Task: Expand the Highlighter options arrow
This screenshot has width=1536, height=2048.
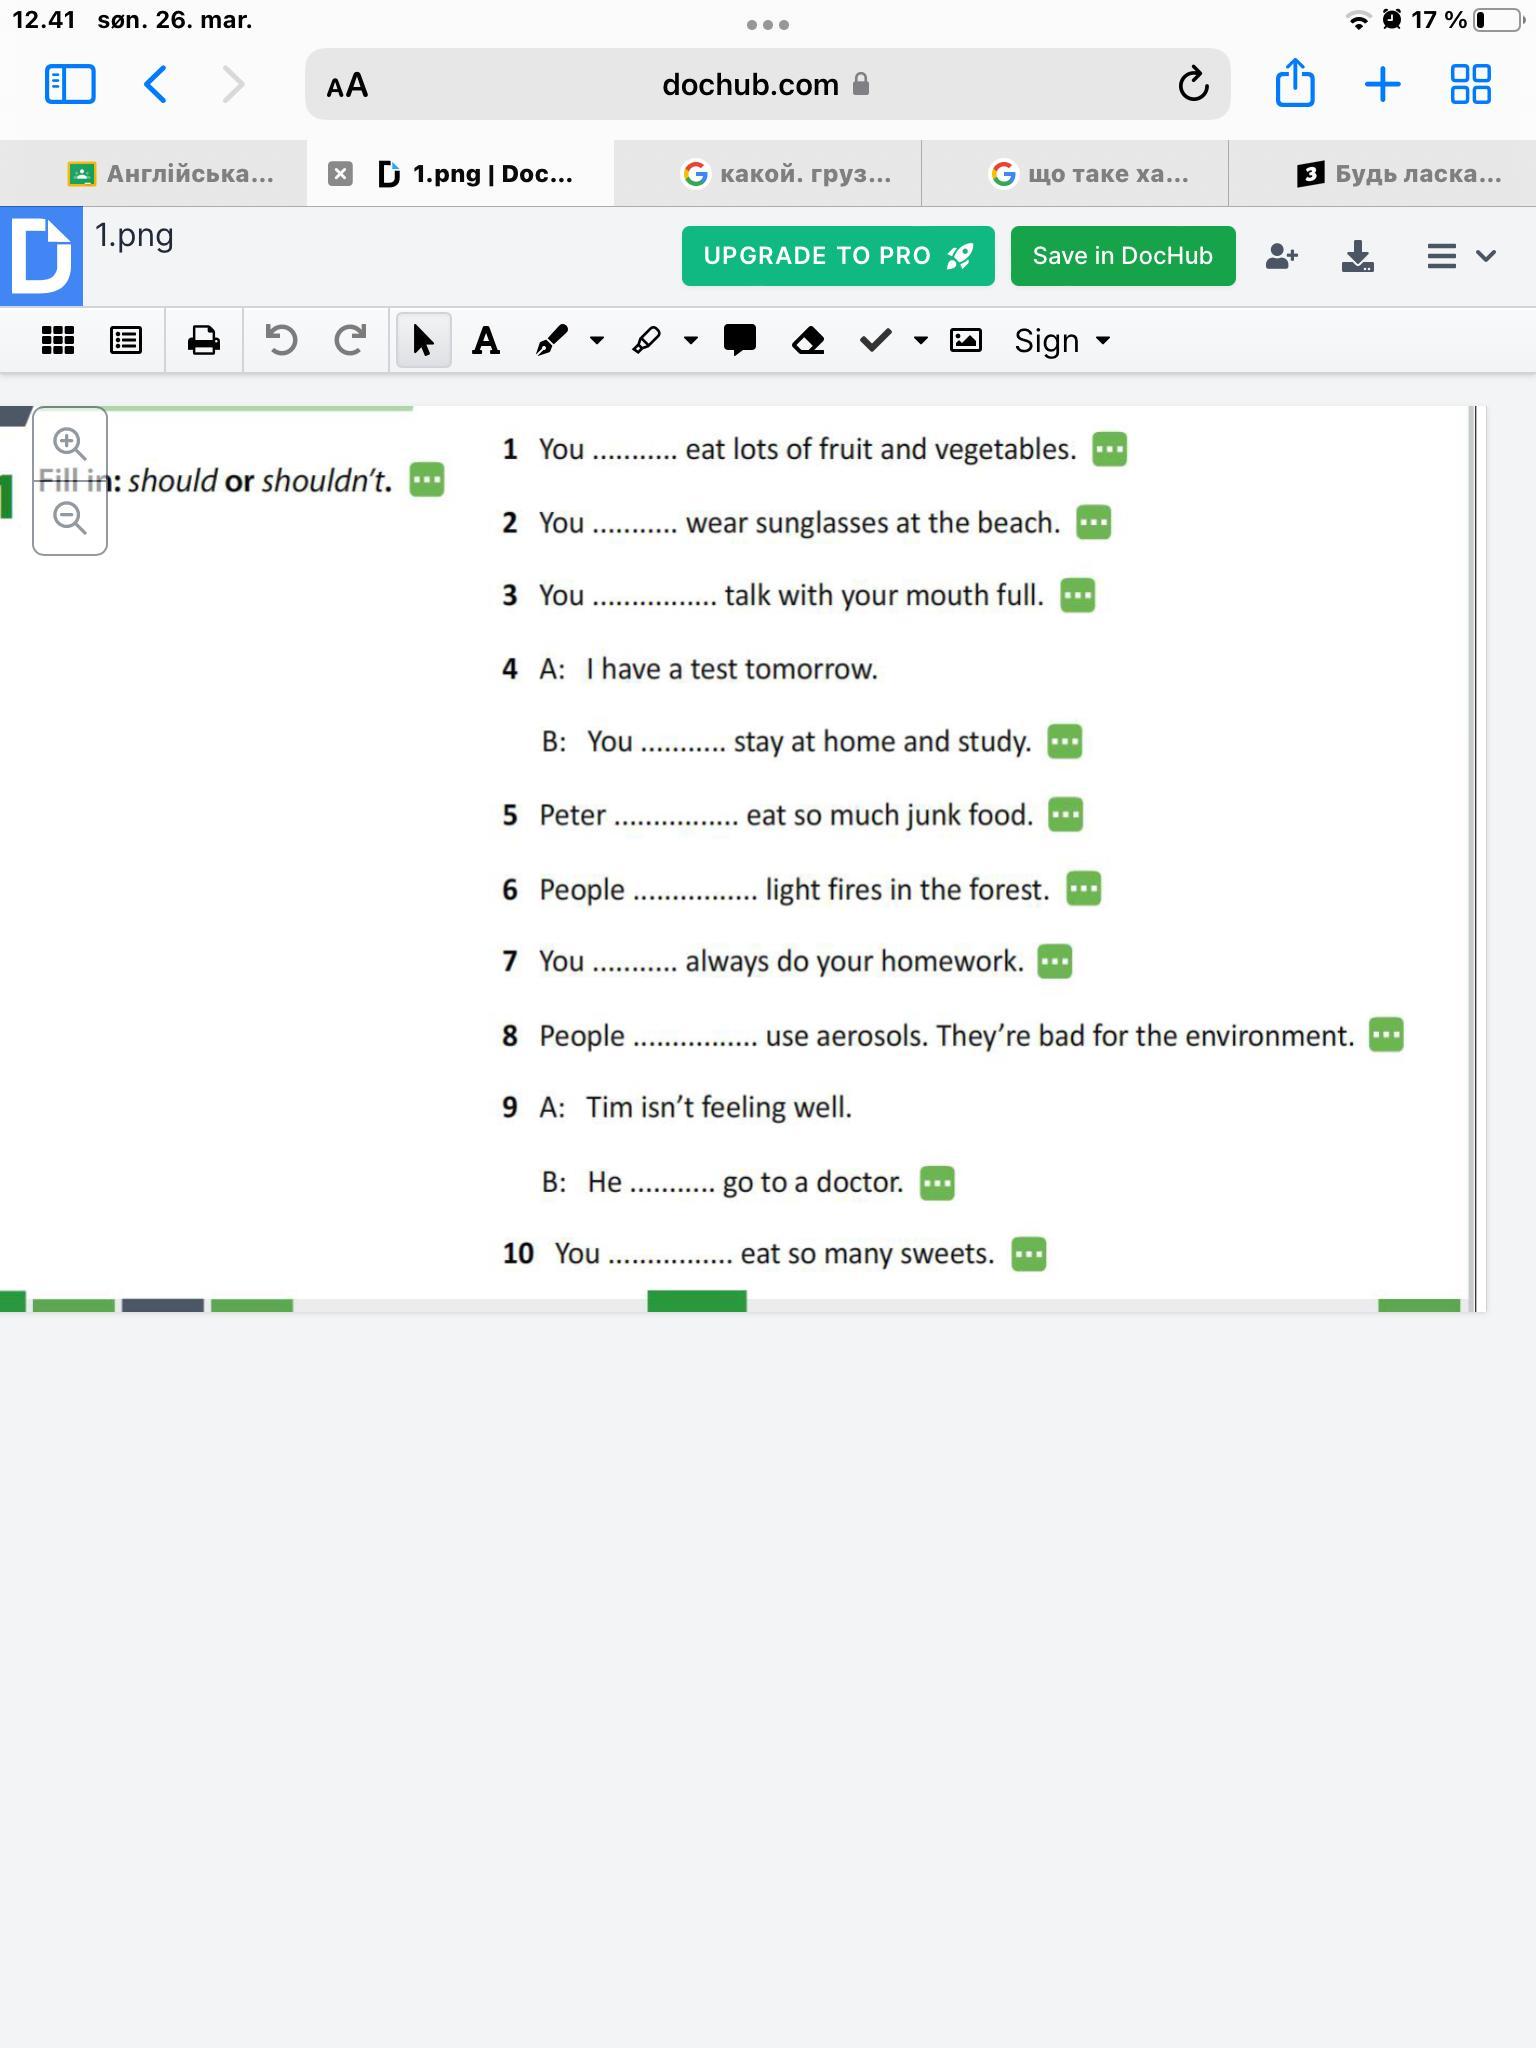Action: (x=690, y=341)
